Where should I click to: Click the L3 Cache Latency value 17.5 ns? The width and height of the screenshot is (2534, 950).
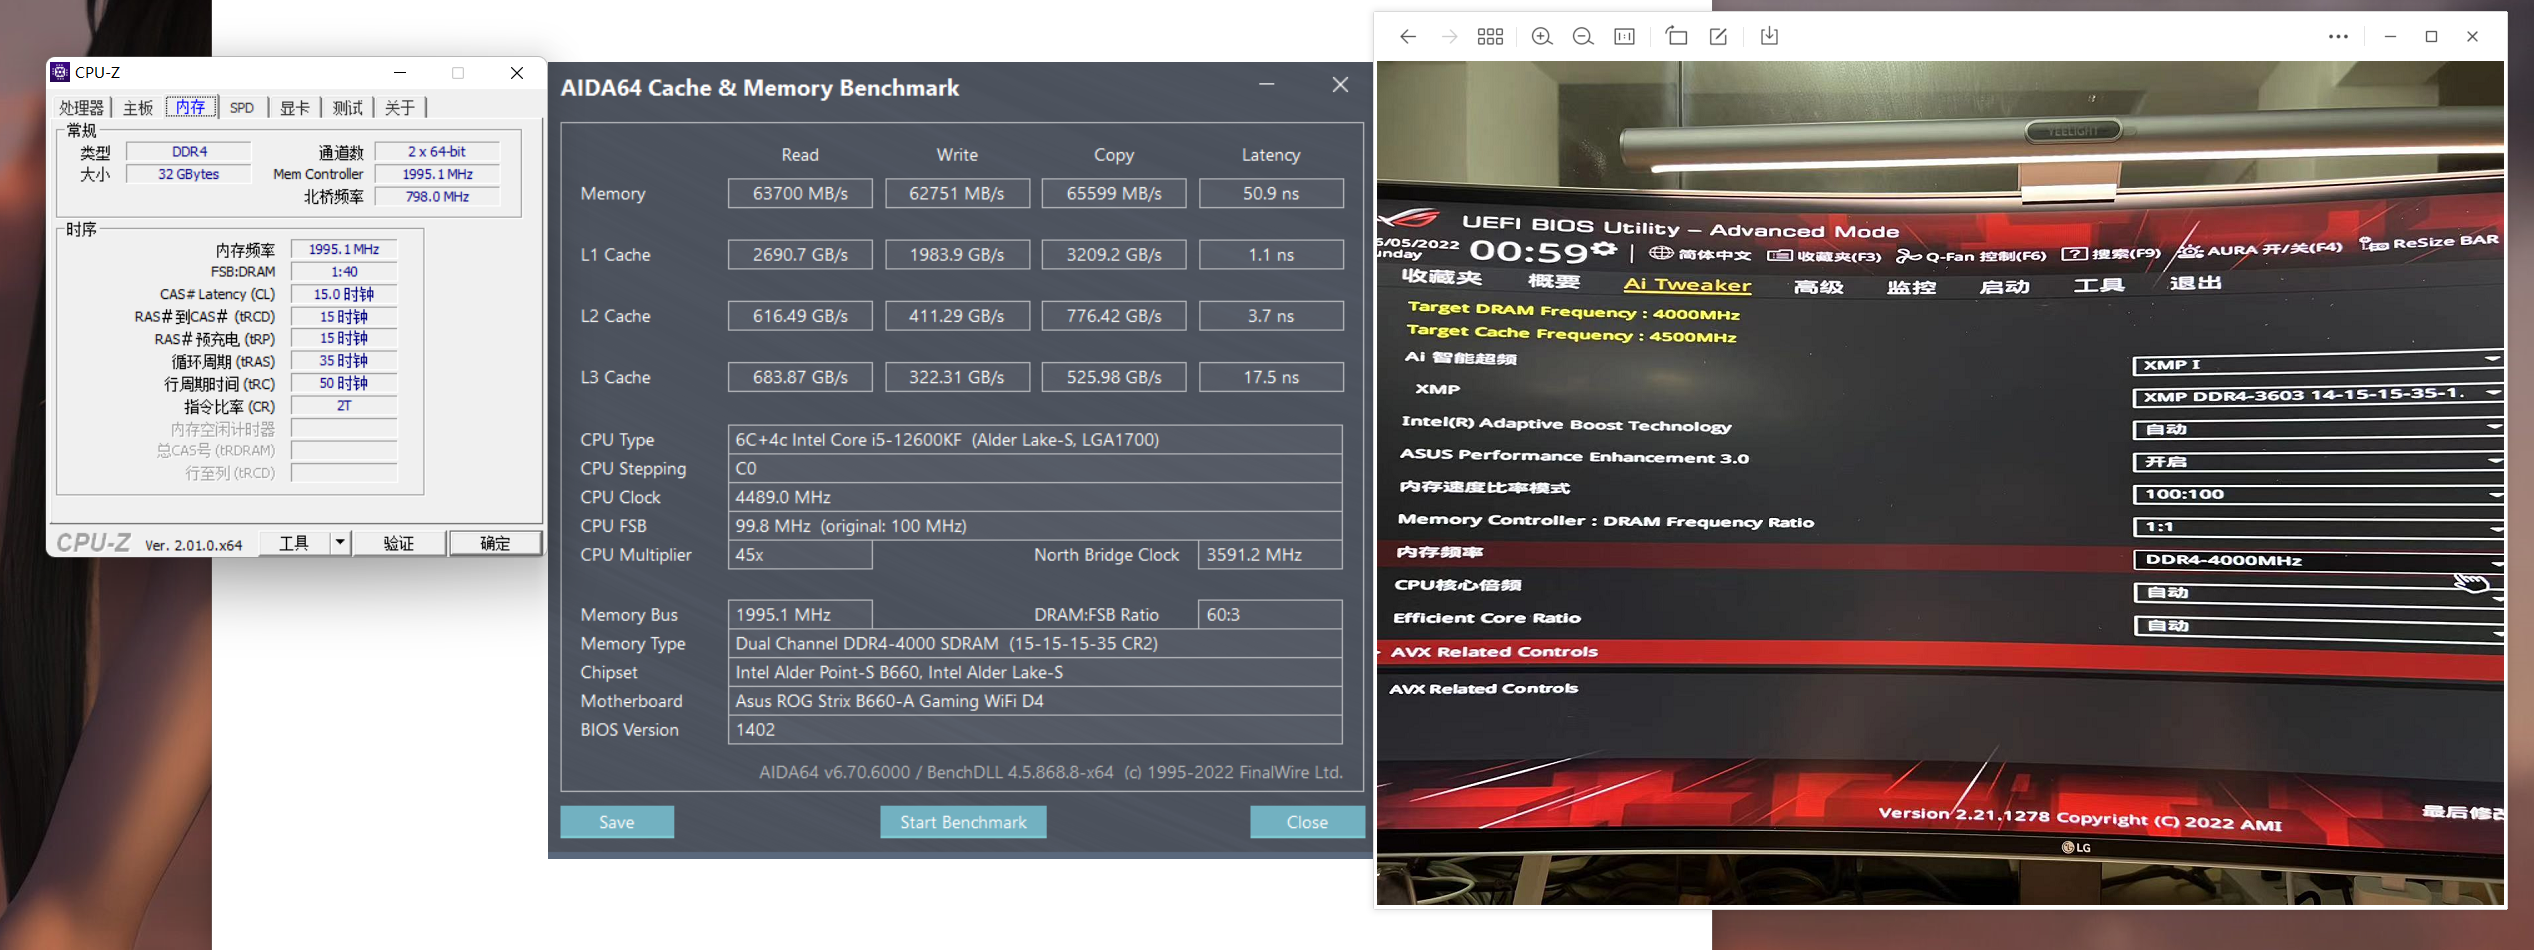tap(1271, 377)
